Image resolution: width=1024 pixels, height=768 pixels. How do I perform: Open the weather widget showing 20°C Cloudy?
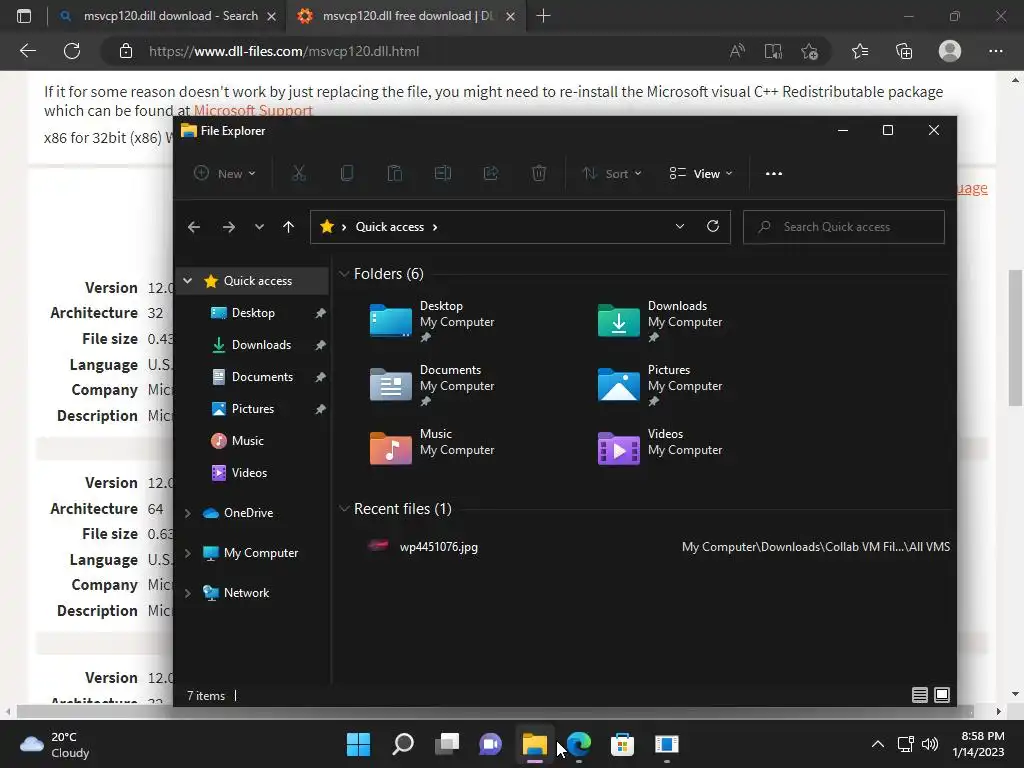[x=55, y=744]
